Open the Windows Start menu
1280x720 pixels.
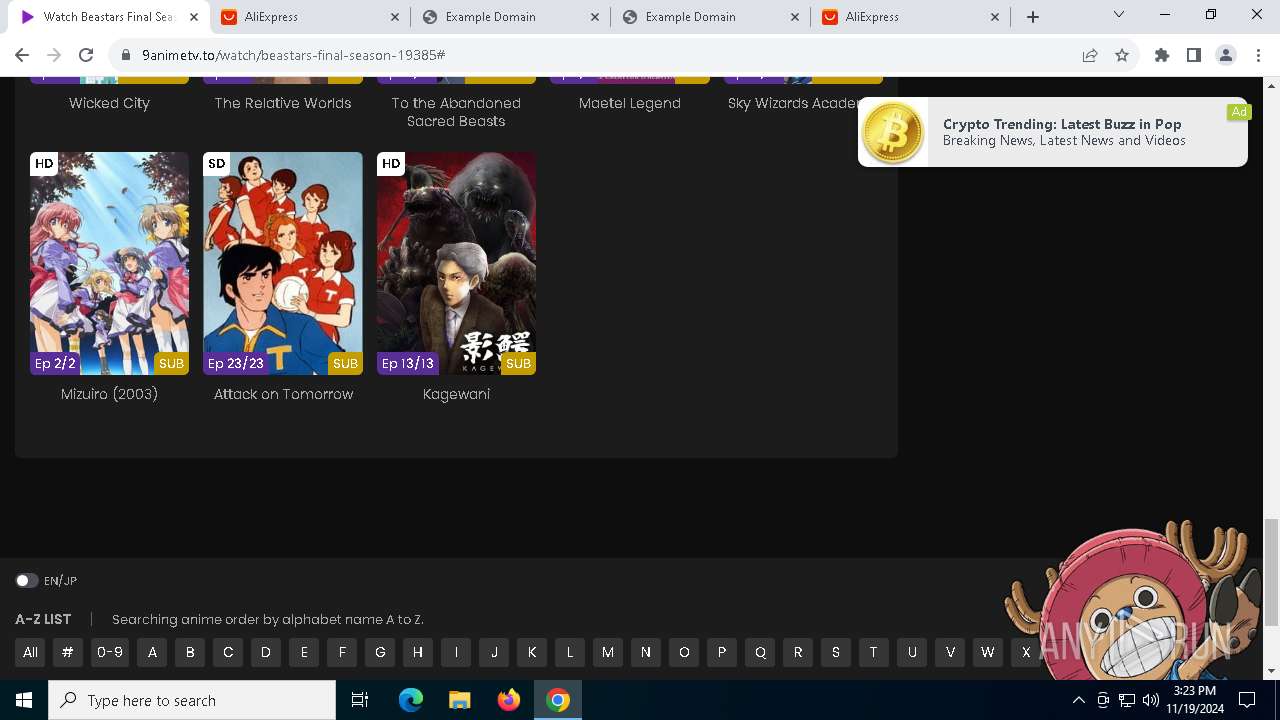pos(24,700)
